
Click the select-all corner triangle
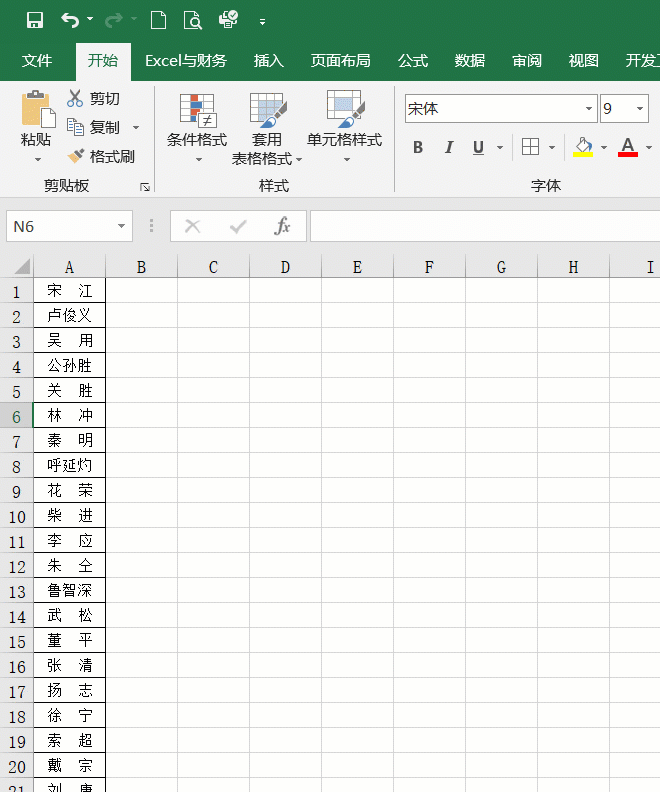20,266
